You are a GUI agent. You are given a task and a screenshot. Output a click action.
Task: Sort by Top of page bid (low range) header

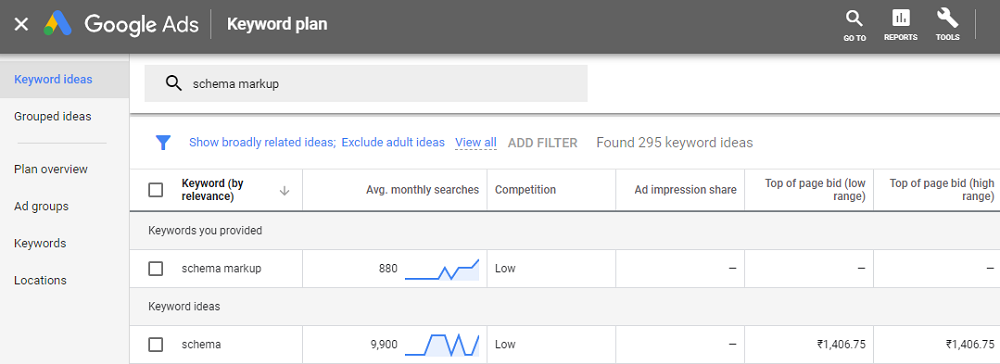tap(815, 190)
